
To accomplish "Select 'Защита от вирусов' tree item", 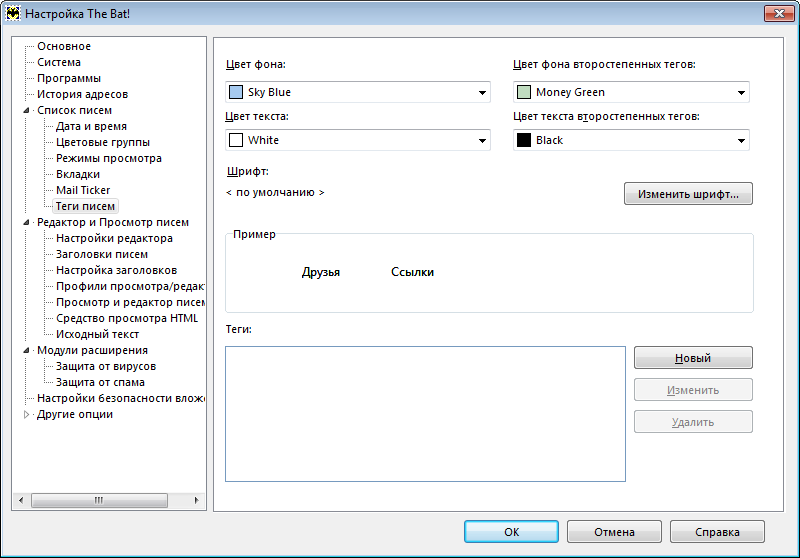I will [x=106, y=366].
